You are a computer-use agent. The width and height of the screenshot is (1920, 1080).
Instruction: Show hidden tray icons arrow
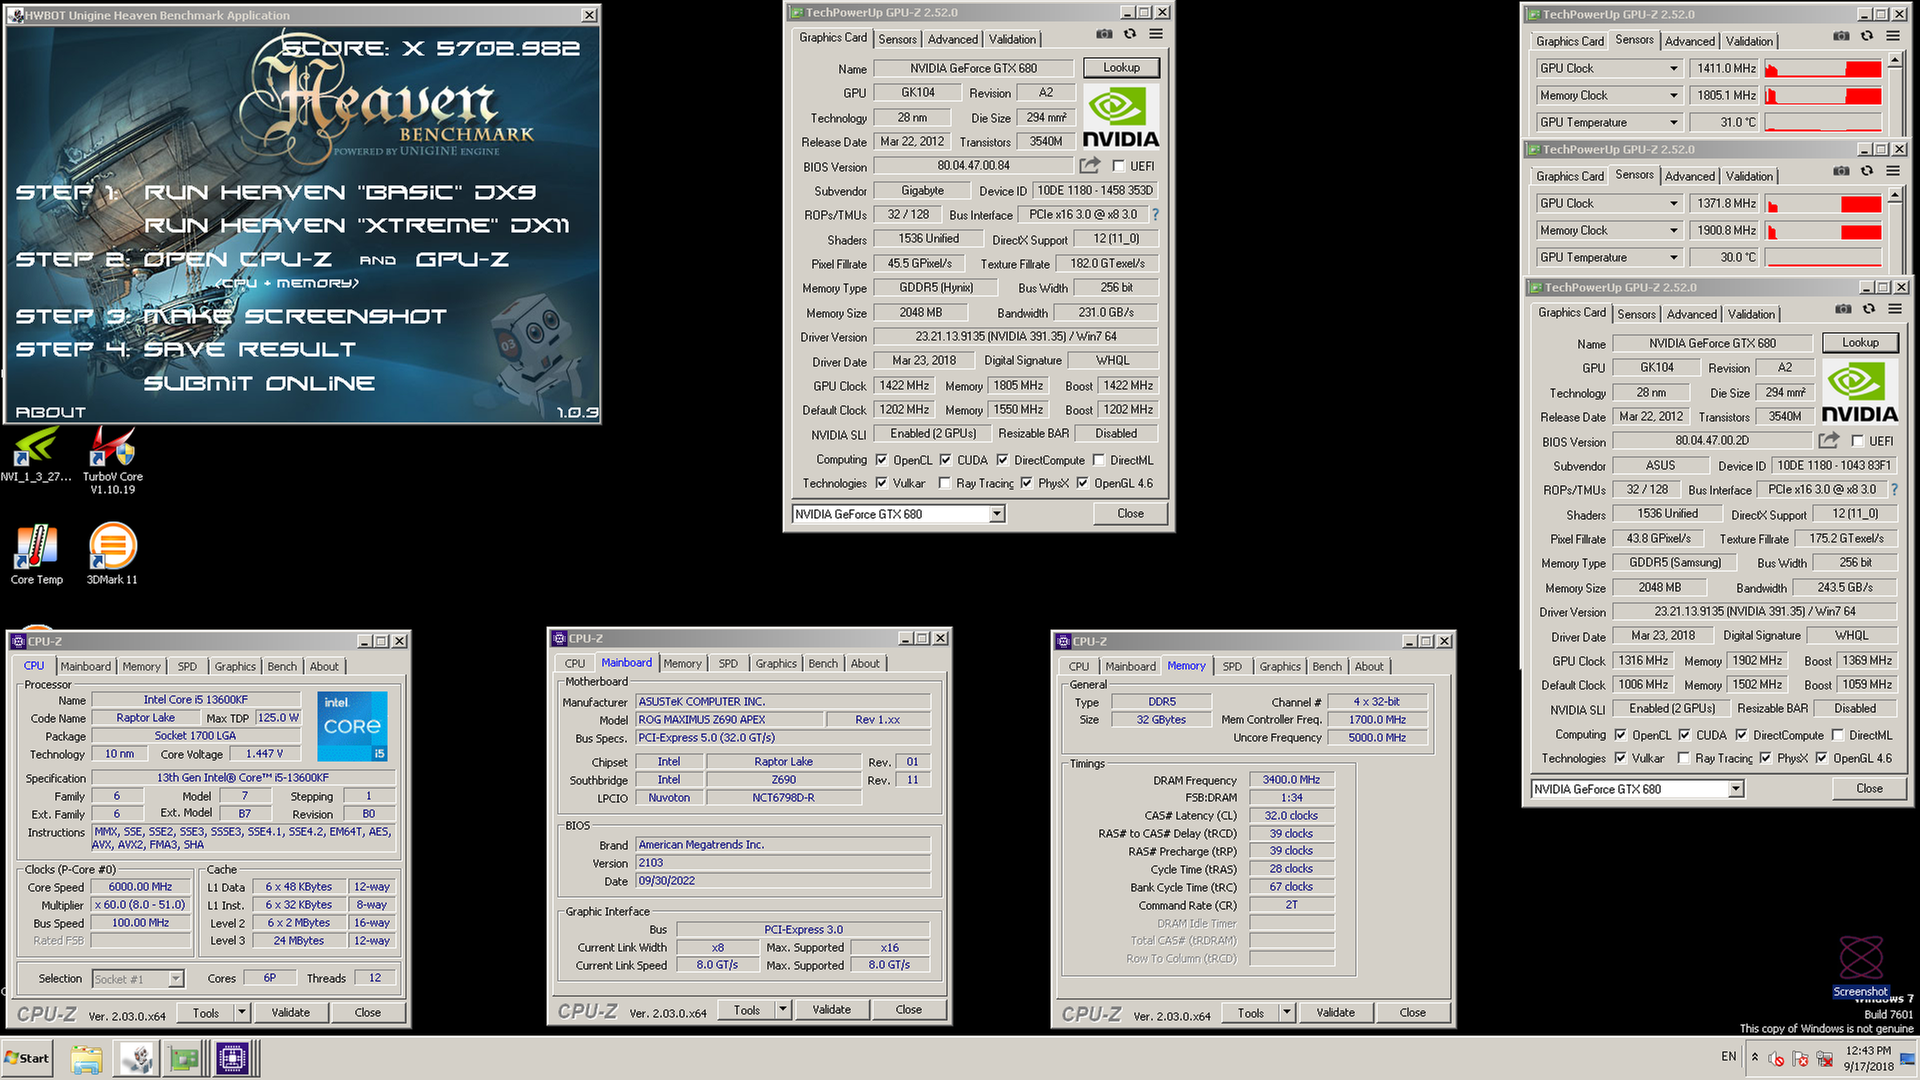[x=1754, y=1056]
